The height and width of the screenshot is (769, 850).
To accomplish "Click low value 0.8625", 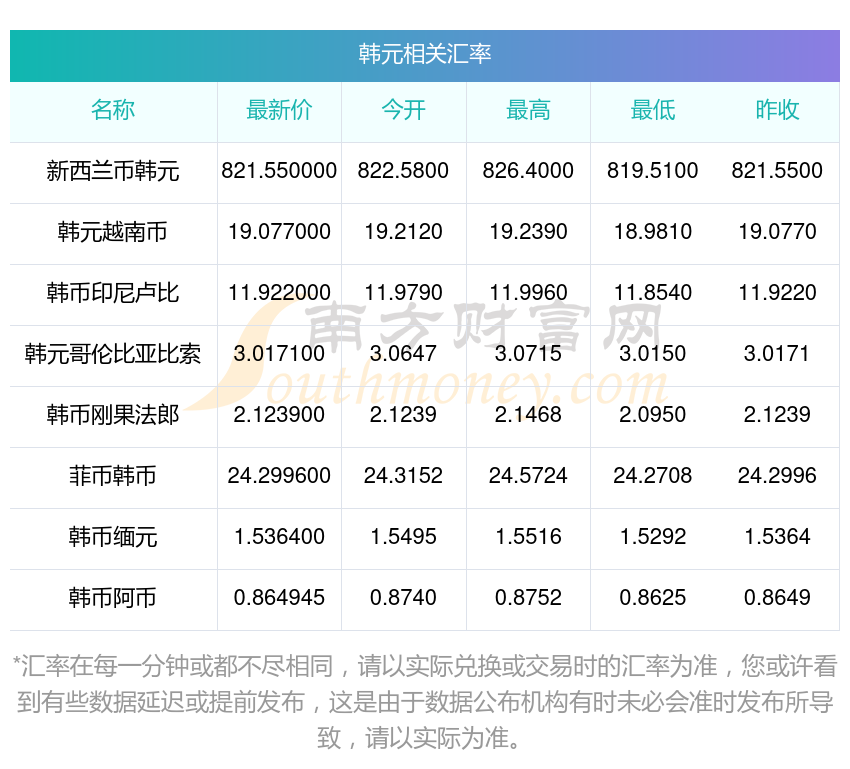I will (x=653, y=598).
